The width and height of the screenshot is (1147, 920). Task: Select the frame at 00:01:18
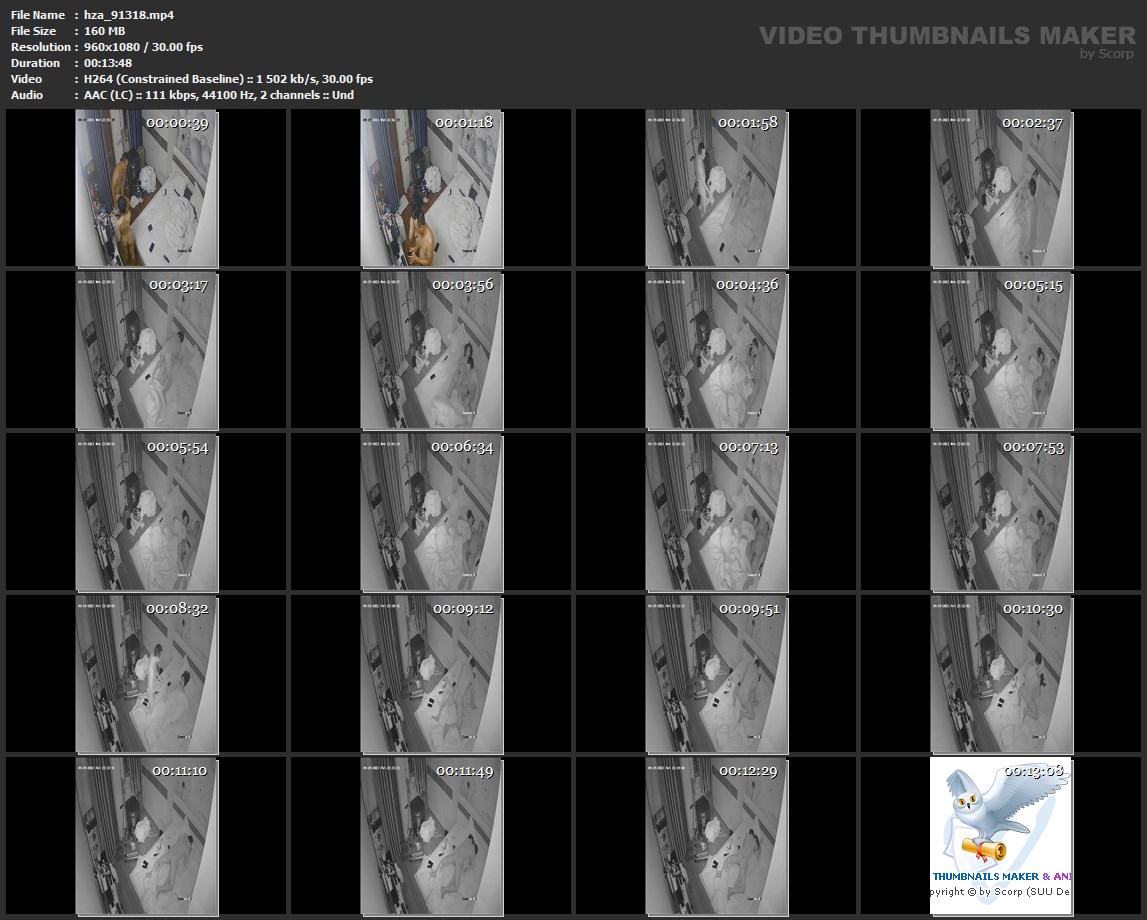click(x=431, y=188)
